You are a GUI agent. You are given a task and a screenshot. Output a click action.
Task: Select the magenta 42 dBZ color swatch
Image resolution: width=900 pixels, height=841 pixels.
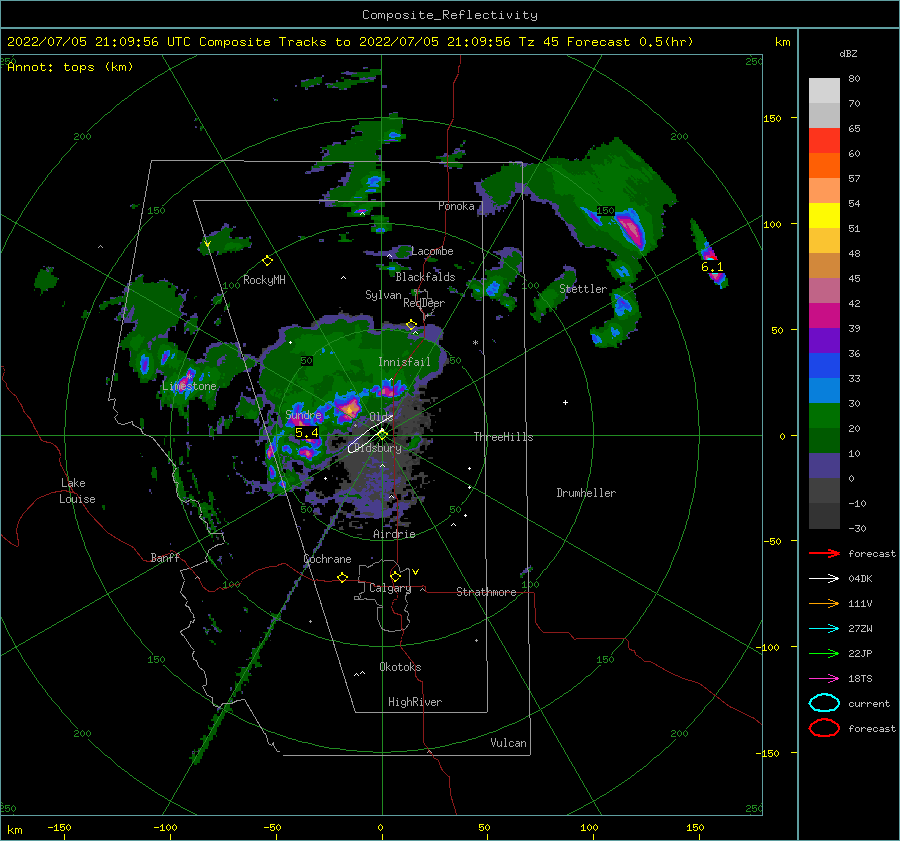point(824,316)
